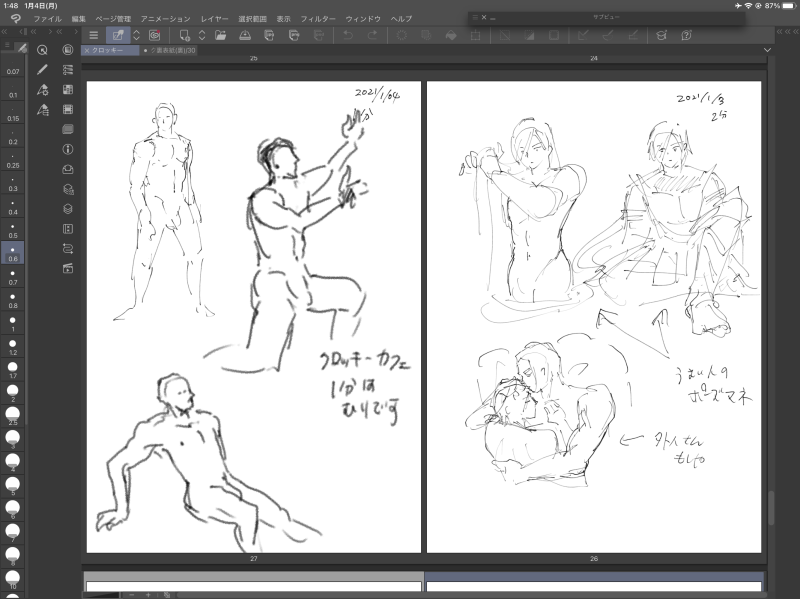This screenshot has width=800, height=599.
Task: Open the フィルター menu
Action: [318, 19]
